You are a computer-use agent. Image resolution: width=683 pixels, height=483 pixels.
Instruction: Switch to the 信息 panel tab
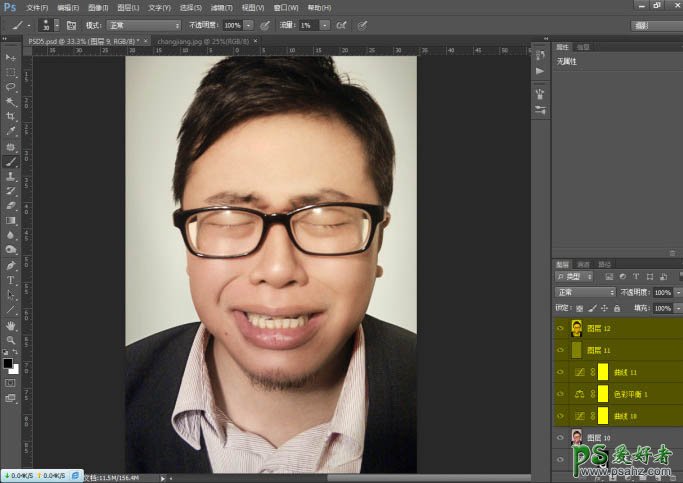point(583,46)
